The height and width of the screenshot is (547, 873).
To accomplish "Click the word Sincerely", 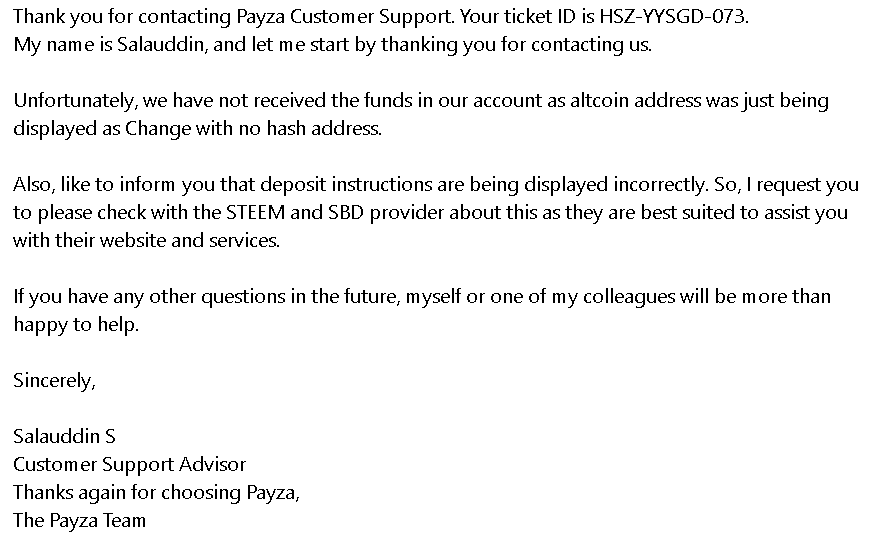I will (x=53, y=381).
